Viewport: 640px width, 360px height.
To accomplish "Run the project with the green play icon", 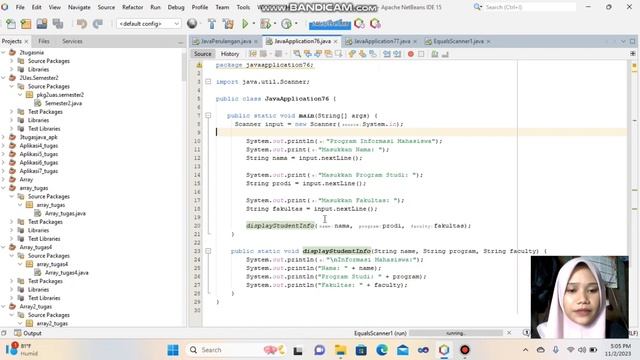I will [x=245, y=24].
